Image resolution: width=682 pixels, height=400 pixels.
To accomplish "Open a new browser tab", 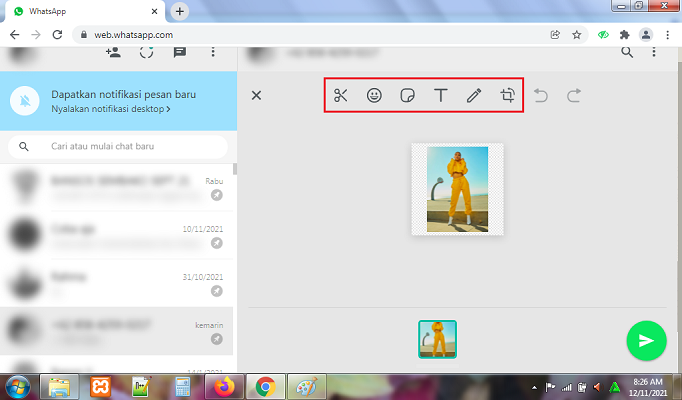I will 180,11.
